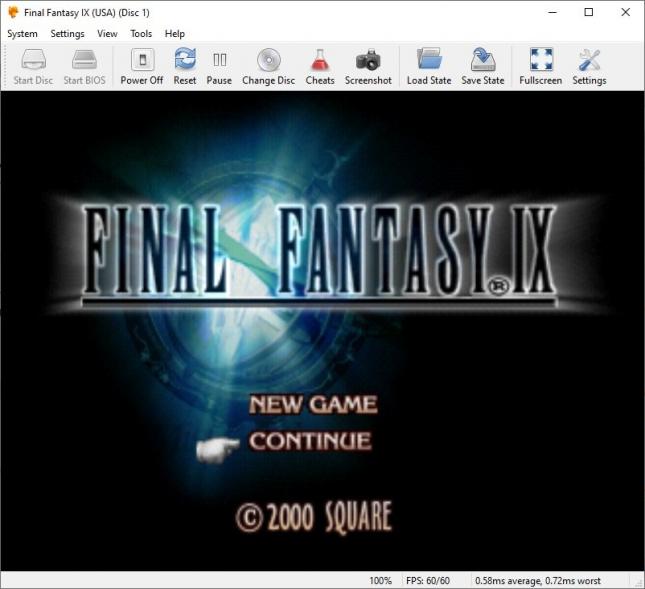This screenshot has width=645, height=589.
Task: Close the emulator window
Action: point(625,12)
